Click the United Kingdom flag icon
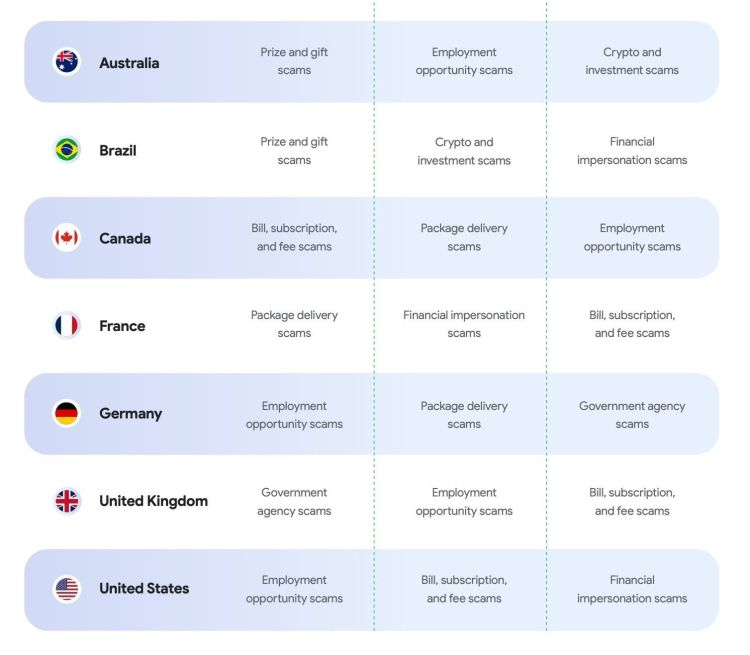The height and width of the screenshot is (655, 750). pos(67,501)
